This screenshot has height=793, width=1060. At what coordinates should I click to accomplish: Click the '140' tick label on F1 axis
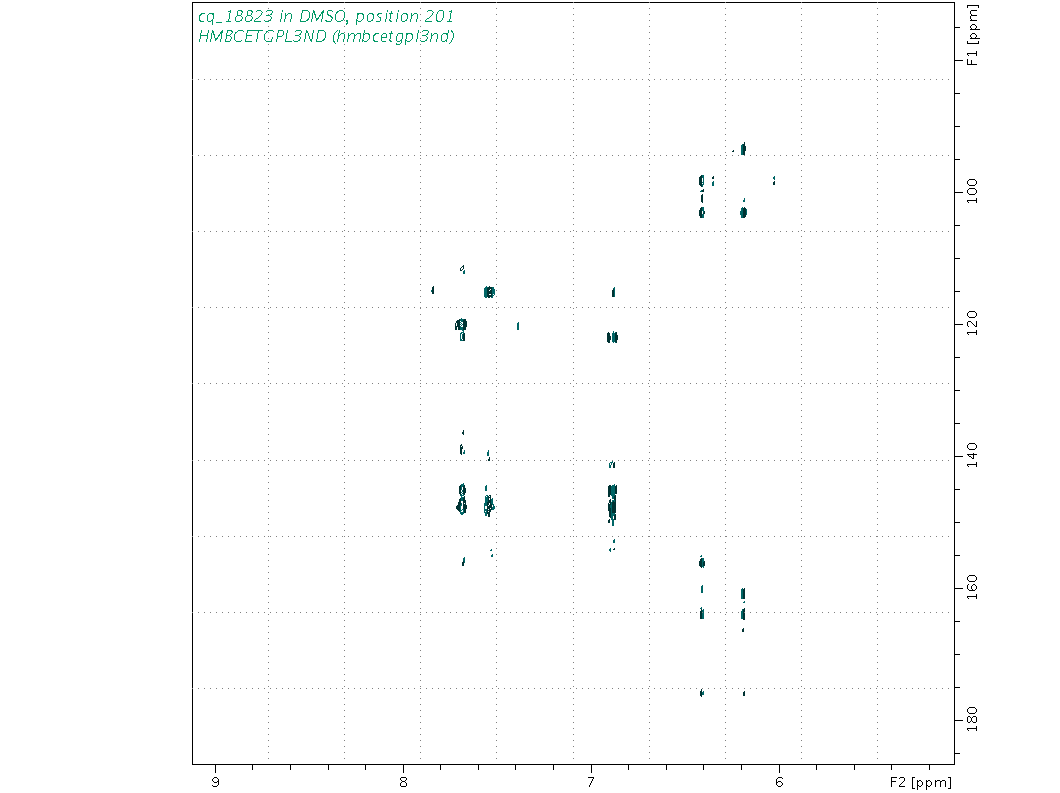point(972,456)
